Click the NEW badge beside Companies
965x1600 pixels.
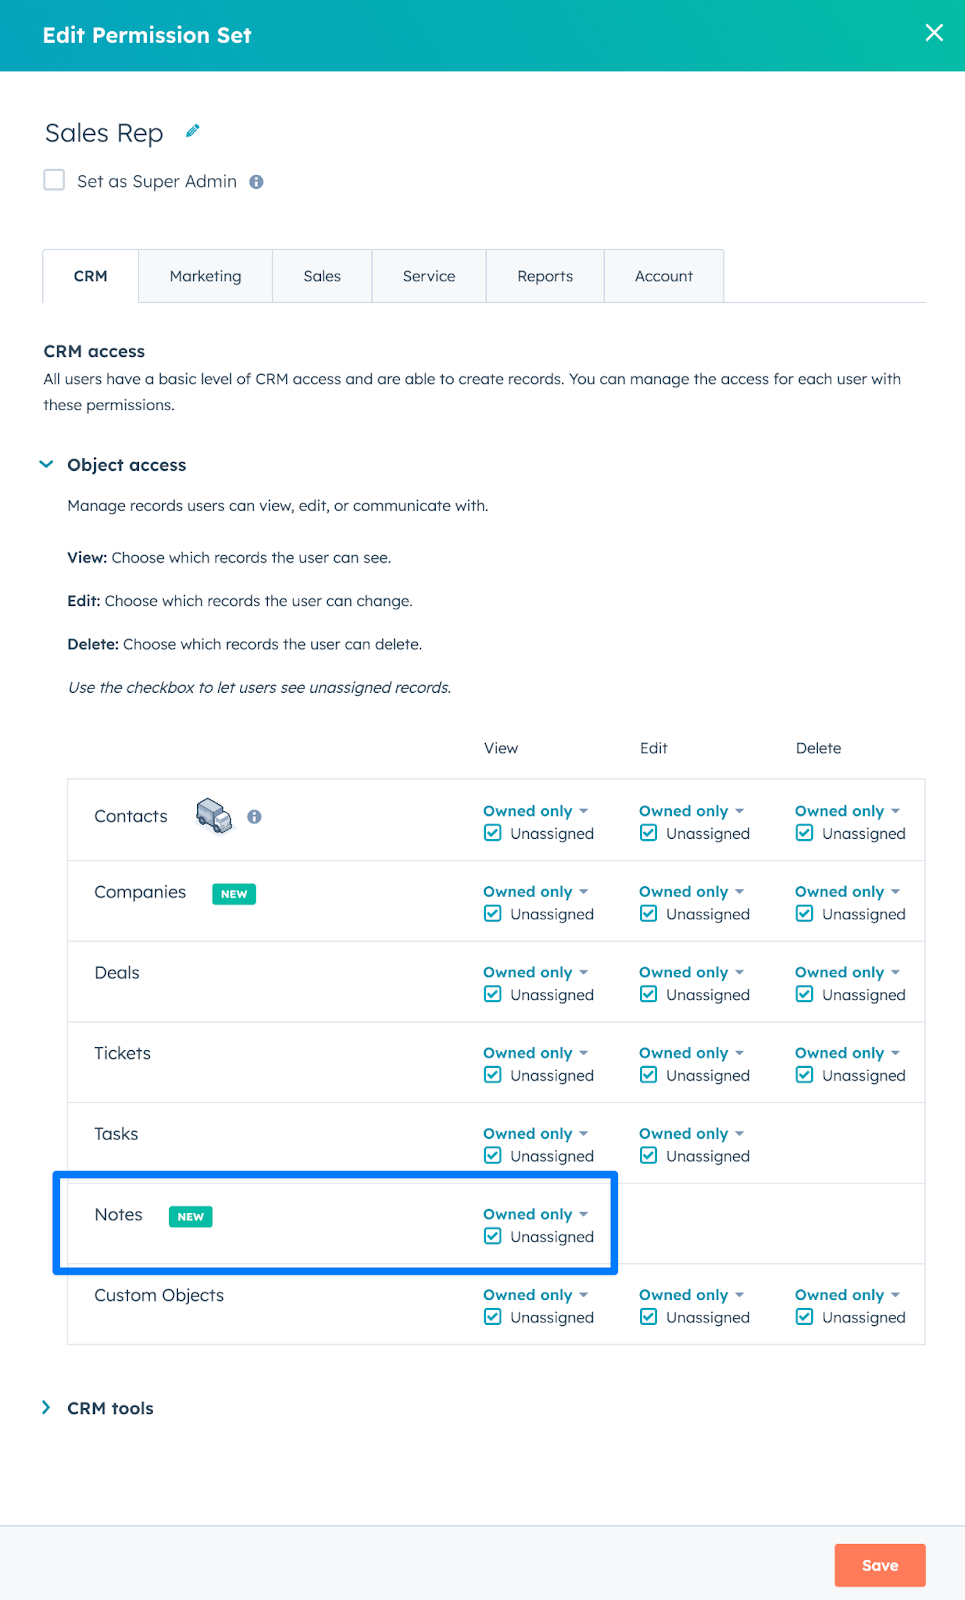pyautogui.click(x=234, y=894)
